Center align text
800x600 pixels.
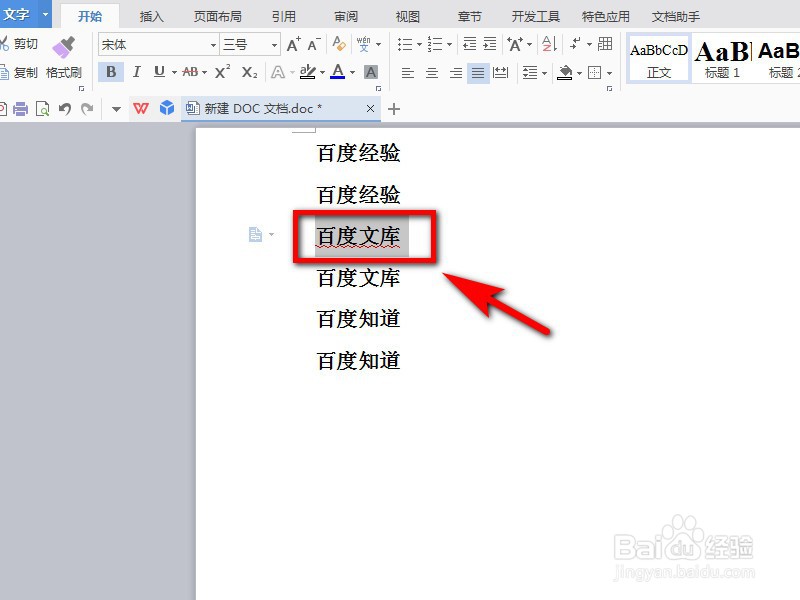pyautogui.click(x=432, y=73)
